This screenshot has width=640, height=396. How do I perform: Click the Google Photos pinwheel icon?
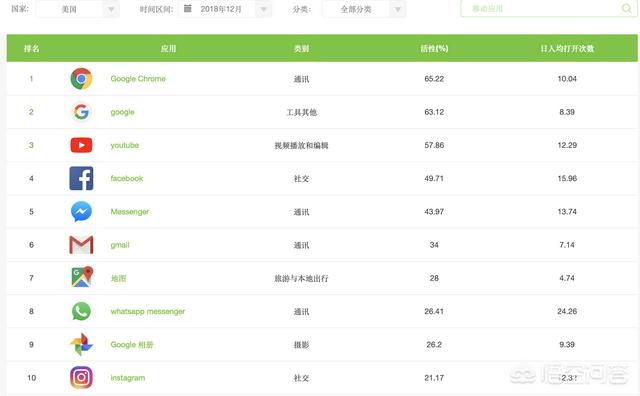(x=81, y=344)
